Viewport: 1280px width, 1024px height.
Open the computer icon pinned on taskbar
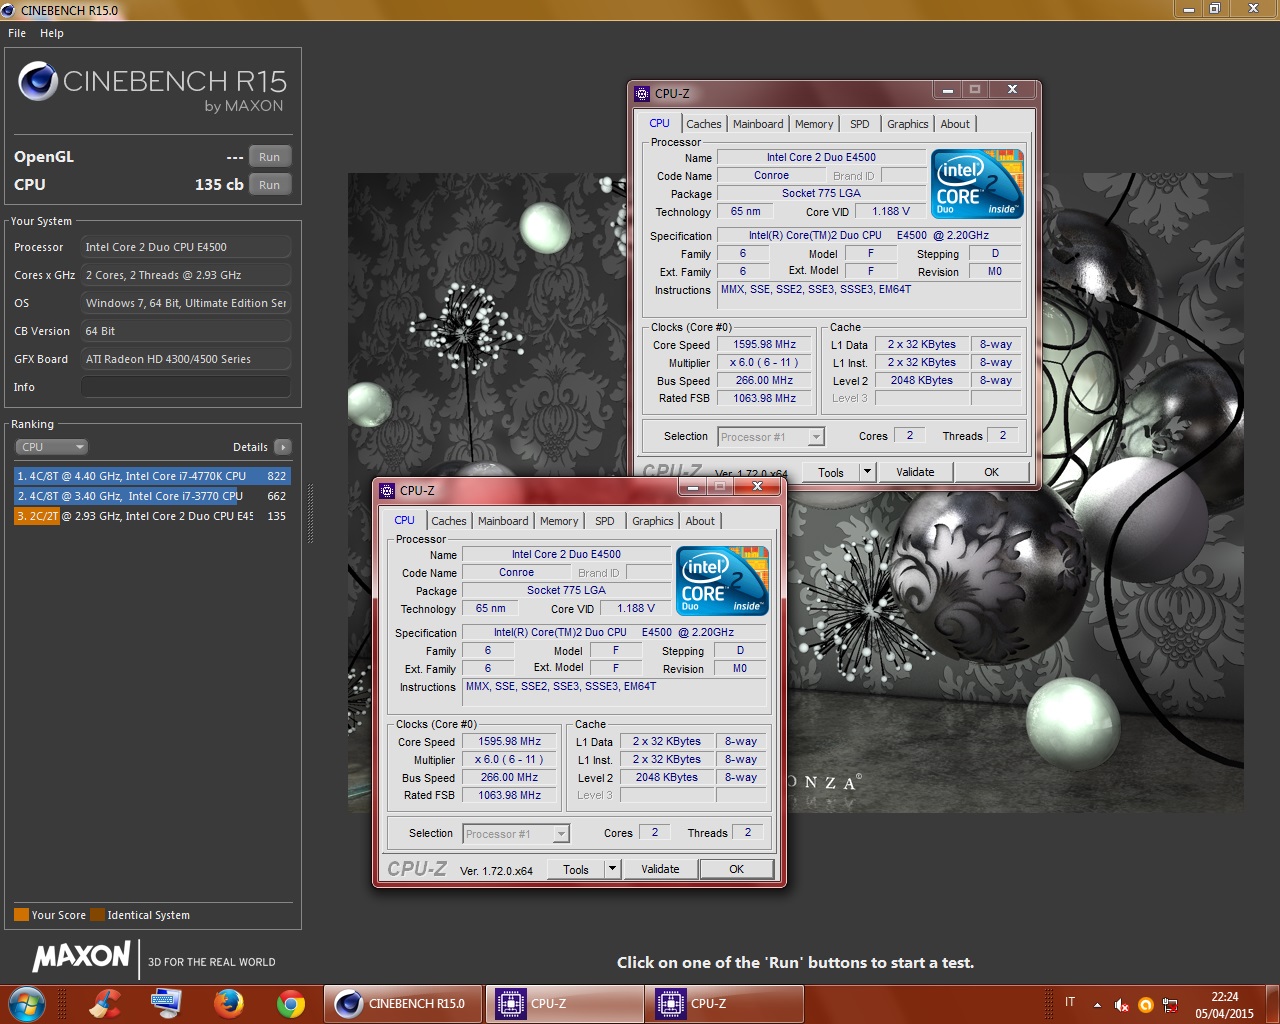(x=166, y=1003)
